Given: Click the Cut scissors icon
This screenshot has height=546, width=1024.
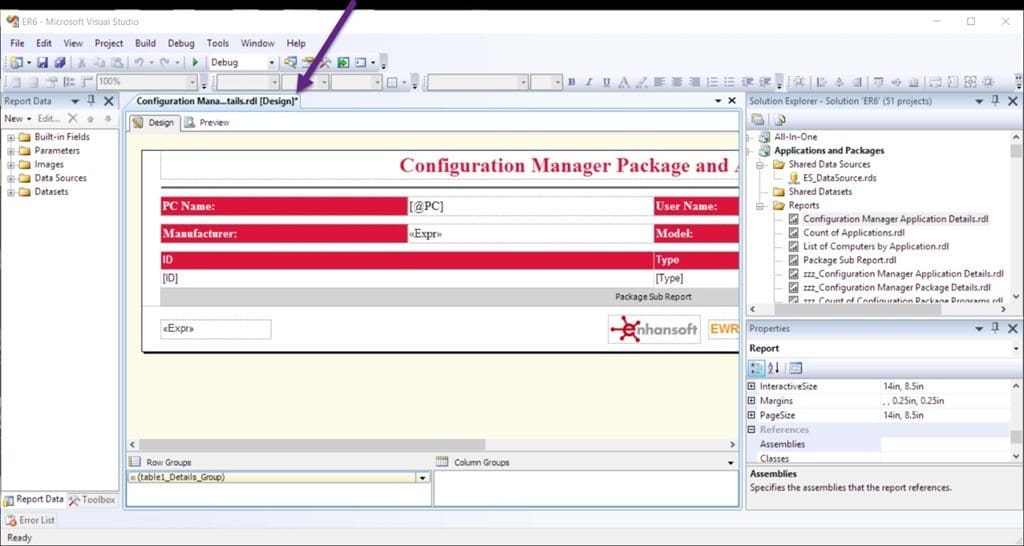Looking at the screenshot, I should click(x=82, y=63).
